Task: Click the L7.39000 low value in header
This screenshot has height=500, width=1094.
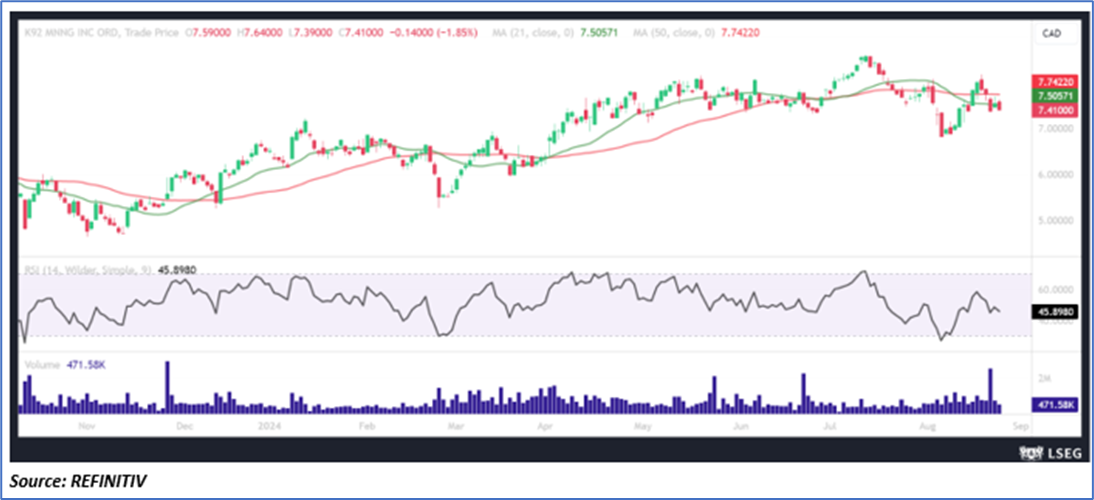Action: [310, 33]
